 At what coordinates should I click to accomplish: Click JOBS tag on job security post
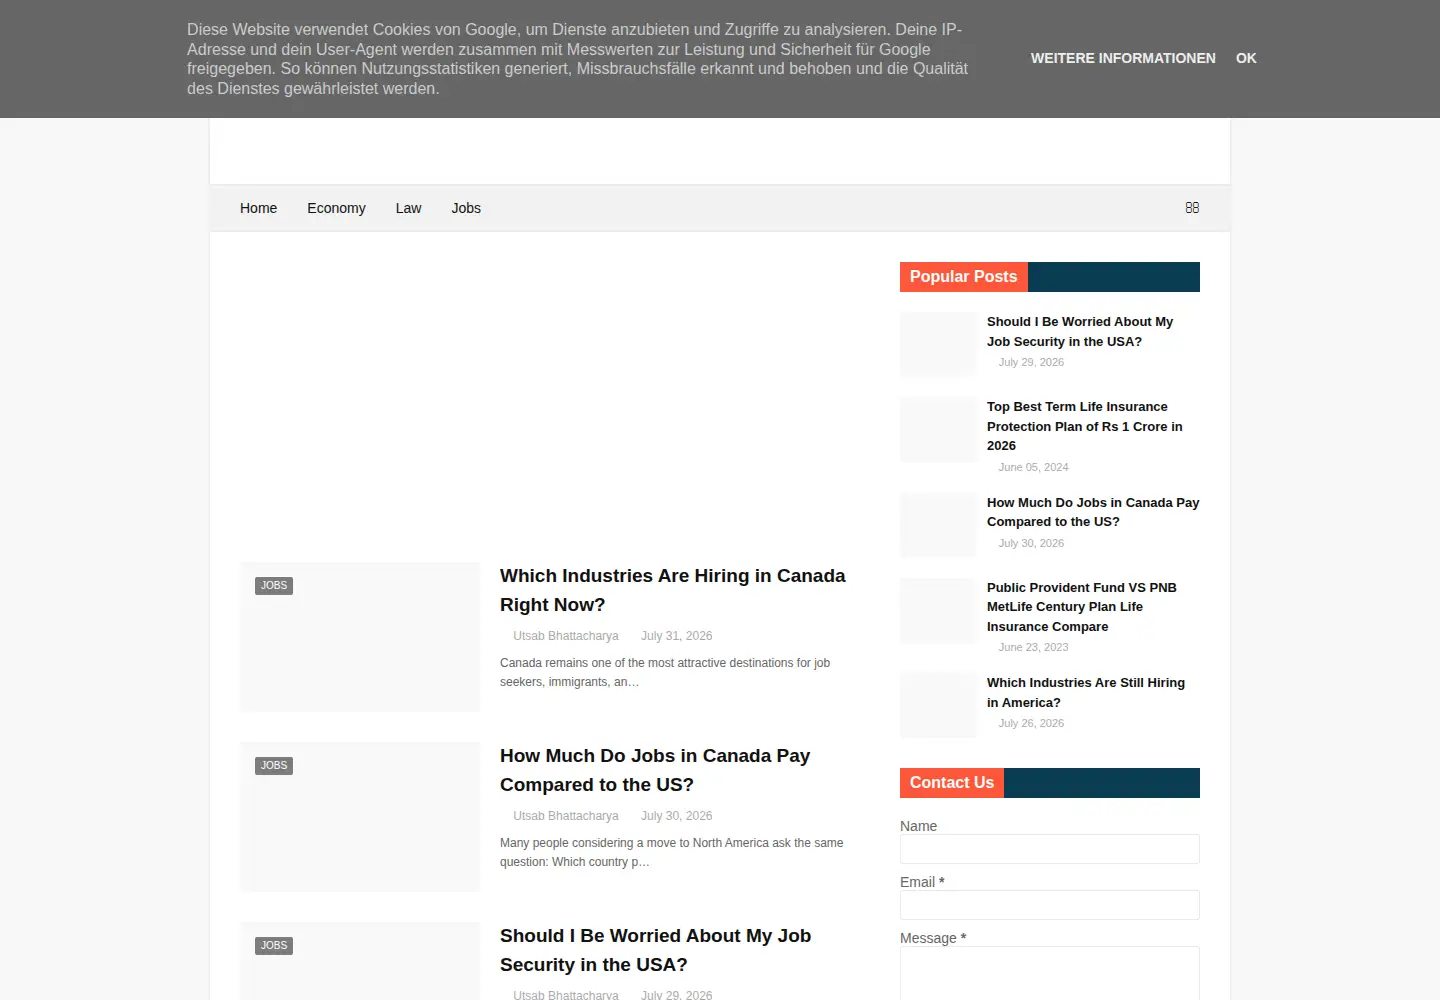[x=274, y=946]
